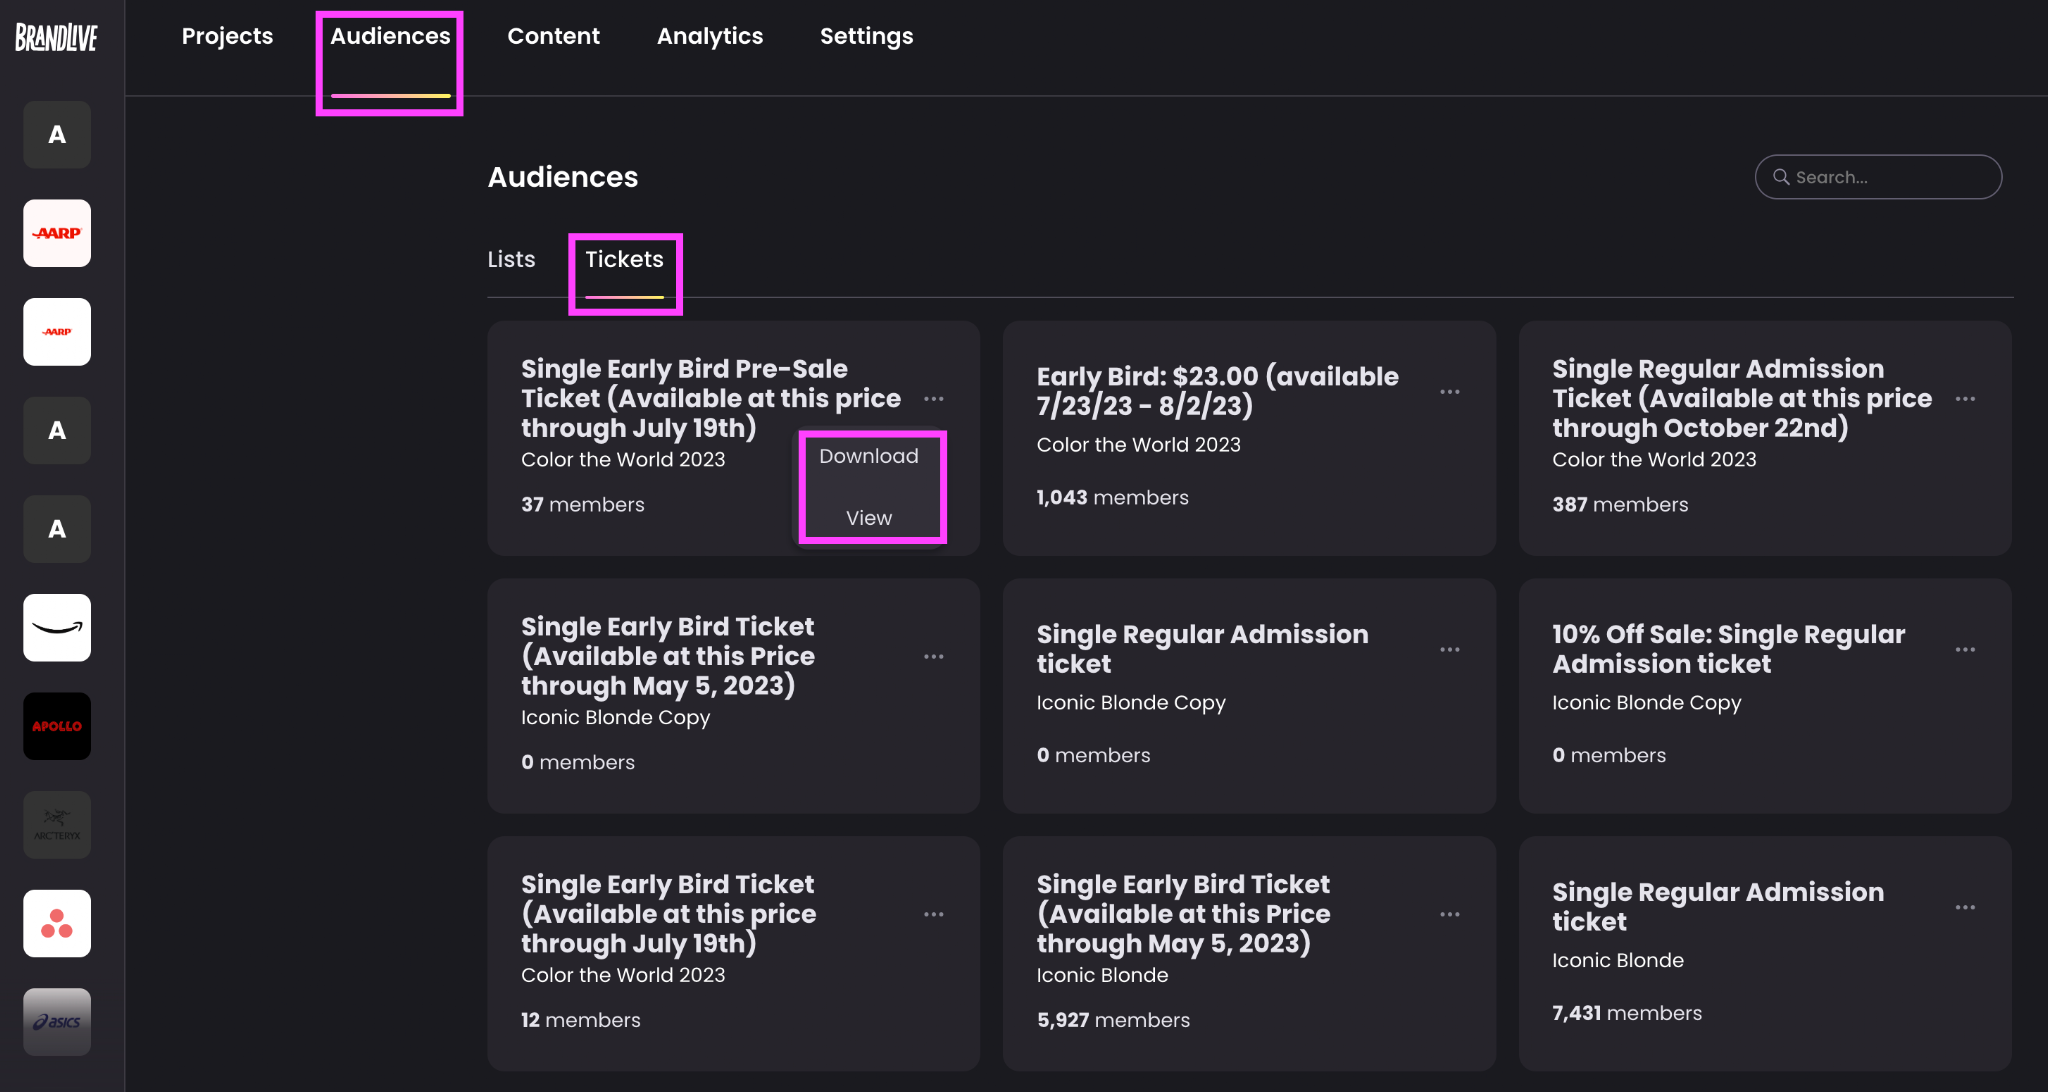Select the Arc'teryx account icon
Image resolution: width=2048 pixels, height=1092 pixels.
[x=57, y=825]
